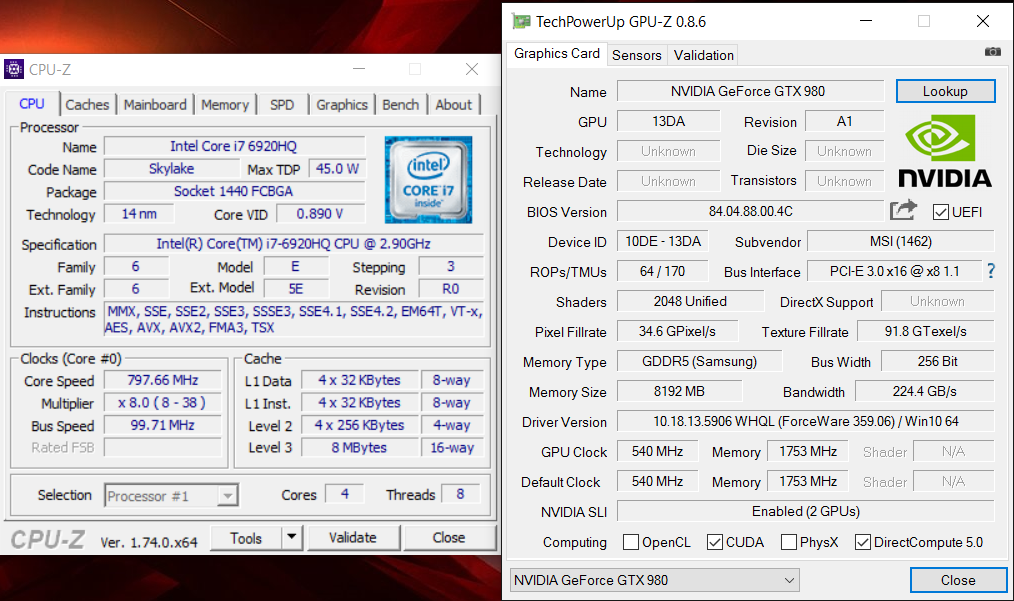Click the Package value Socket 1440 FCBGA
The height and width of the screenshot is (601, 1014).
[234, 191]
